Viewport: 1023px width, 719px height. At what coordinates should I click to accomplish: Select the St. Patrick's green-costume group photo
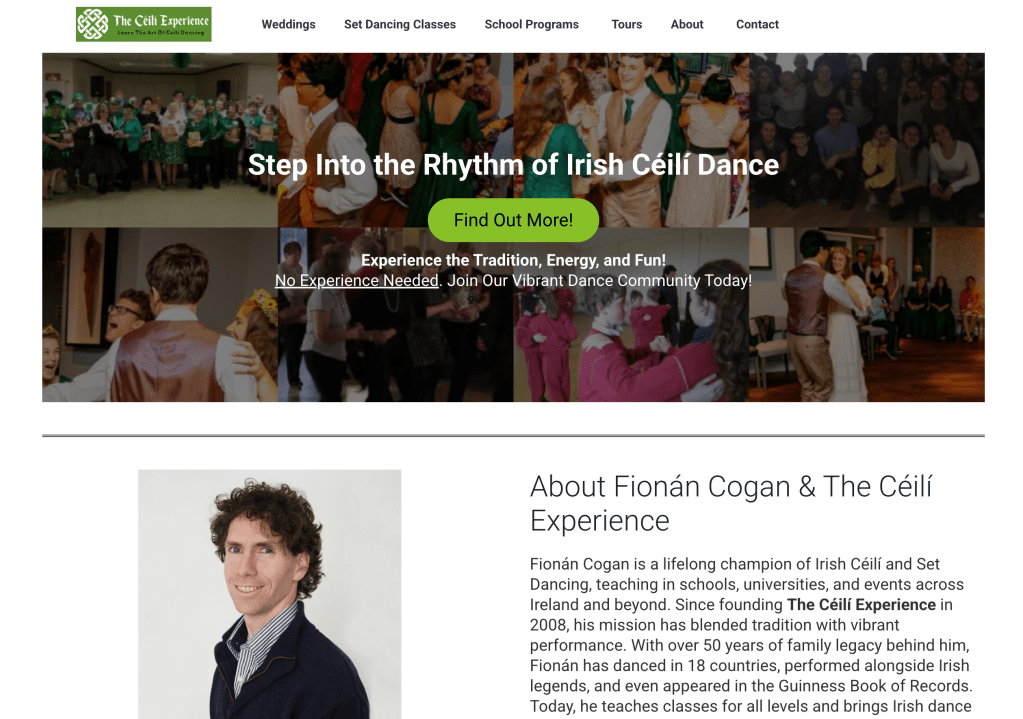click(160, 140)
